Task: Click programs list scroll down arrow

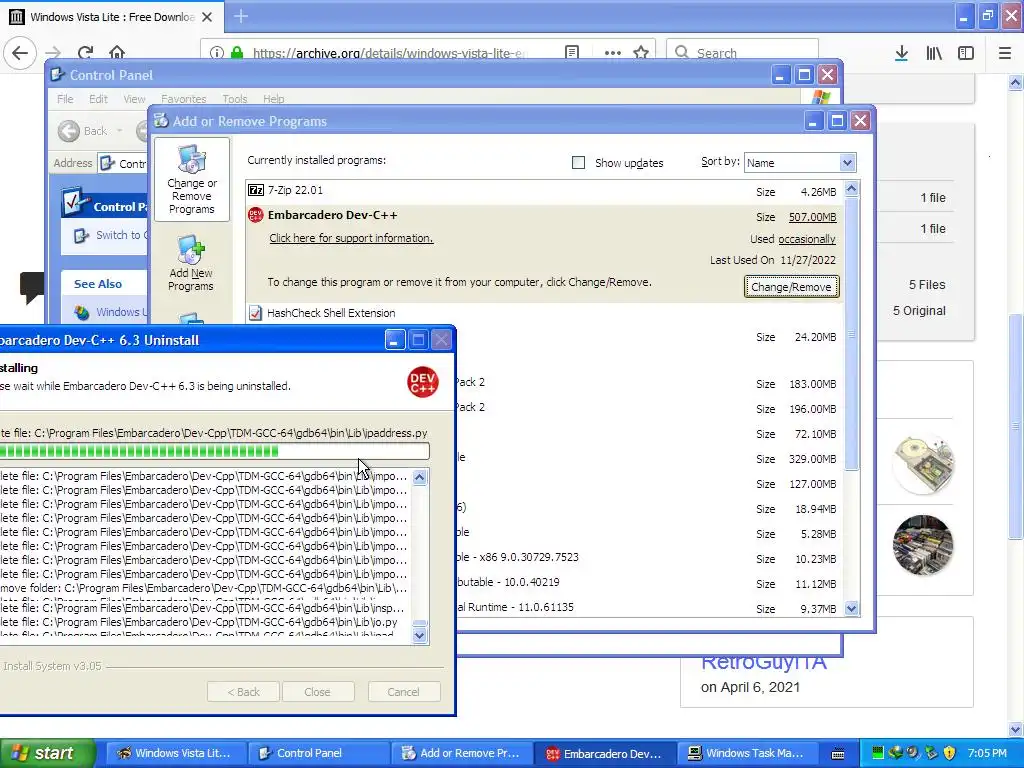Action: (x=851, y=609)
